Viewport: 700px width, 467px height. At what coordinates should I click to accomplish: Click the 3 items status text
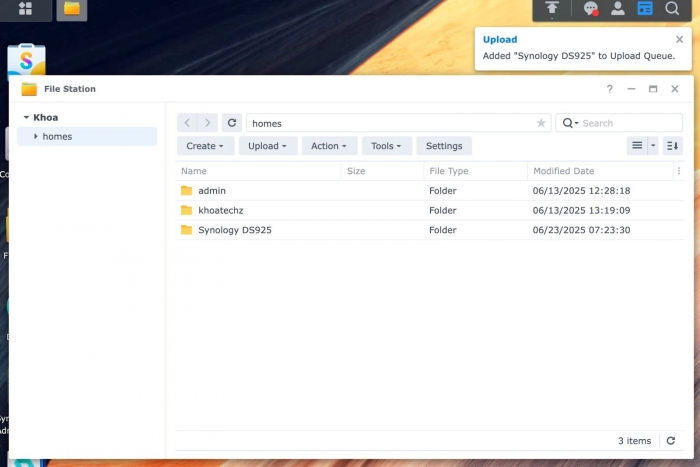pyautogui.click(x=634, y=441)
